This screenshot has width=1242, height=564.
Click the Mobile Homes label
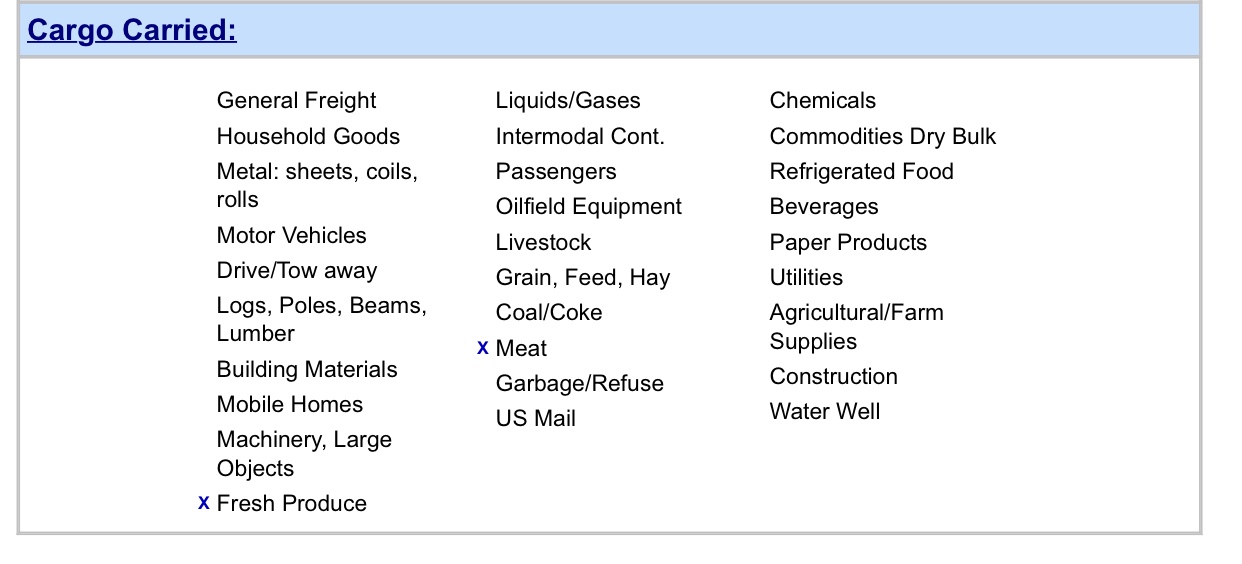pyautogui.click(x=290, y=405)
